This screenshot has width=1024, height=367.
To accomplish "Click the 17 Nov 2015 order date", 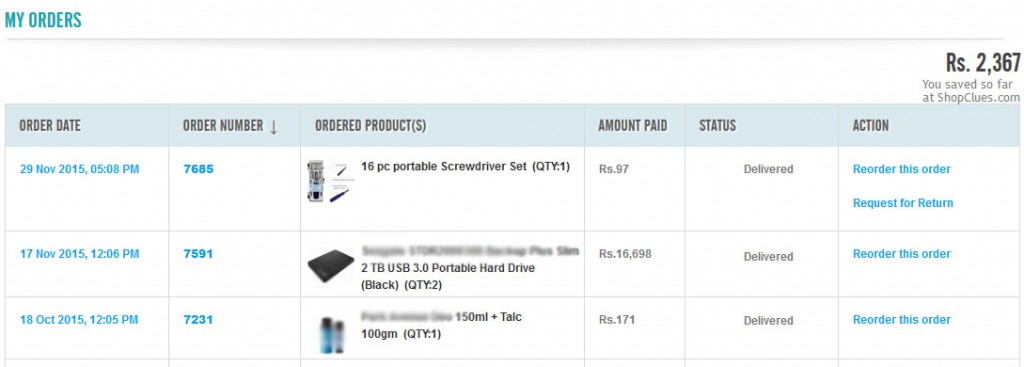I will tap(80, 254).
